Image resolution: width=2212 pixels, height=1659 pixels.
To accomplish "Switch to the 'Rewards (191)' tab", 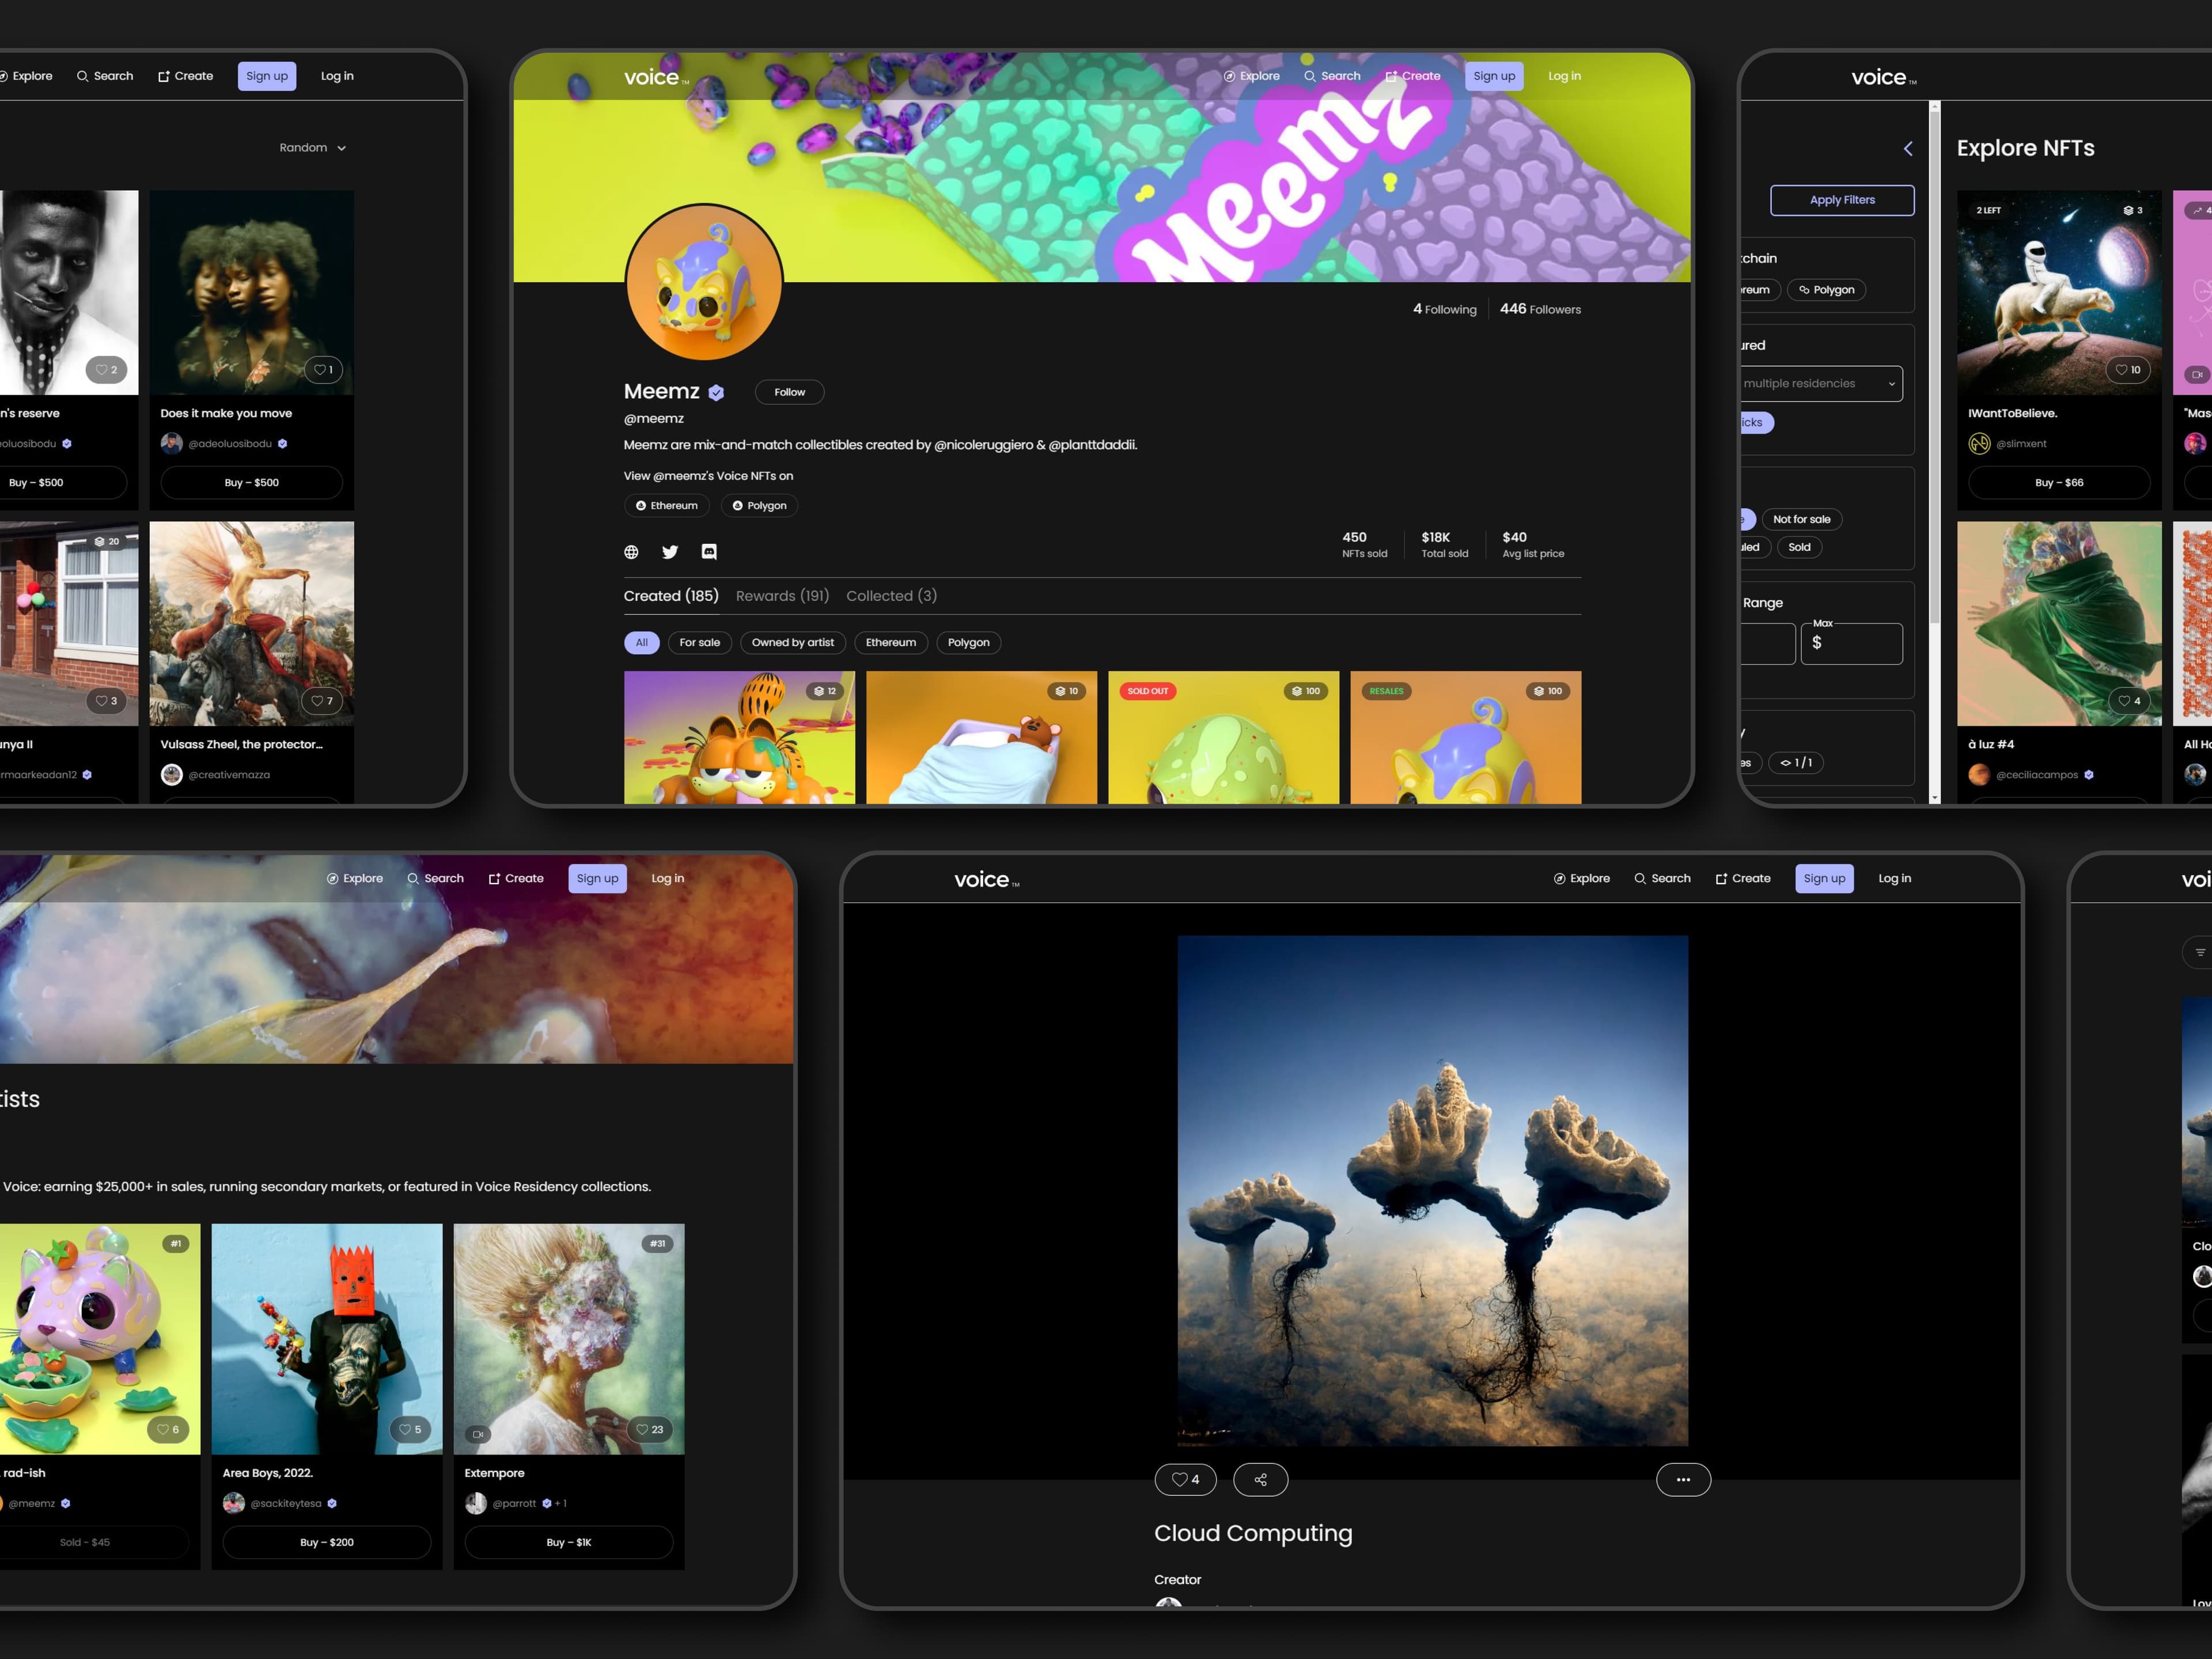I will pos(782,596).
